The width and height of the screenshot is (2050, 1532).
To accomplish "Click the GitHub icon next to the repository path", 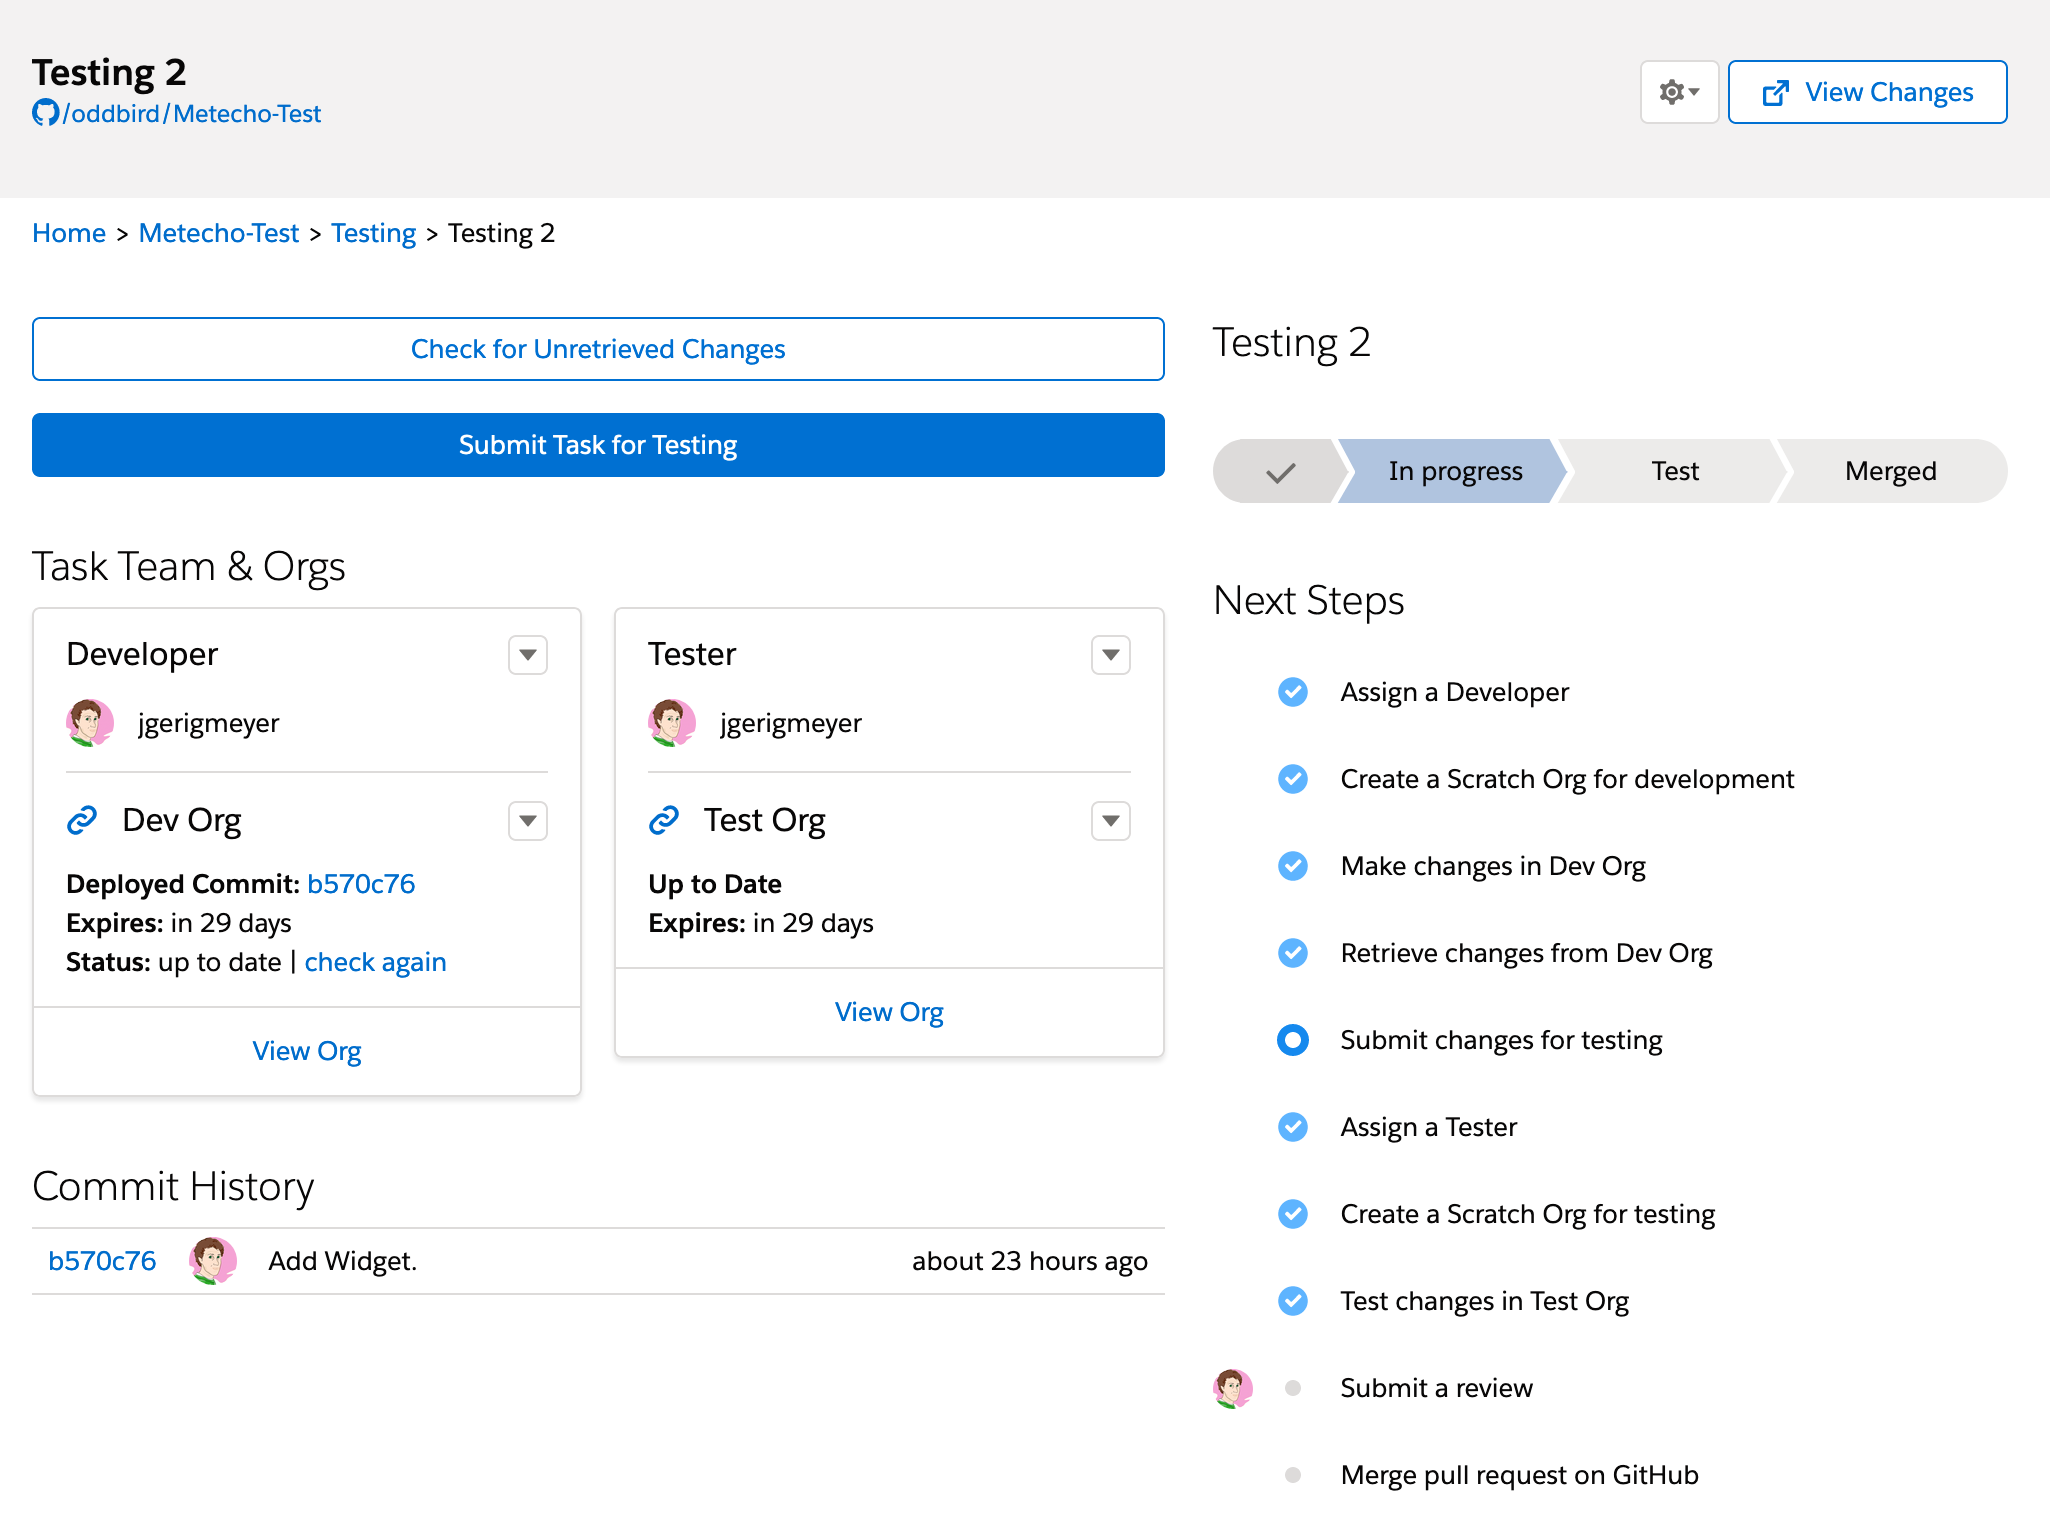I will tap(45, 113).
